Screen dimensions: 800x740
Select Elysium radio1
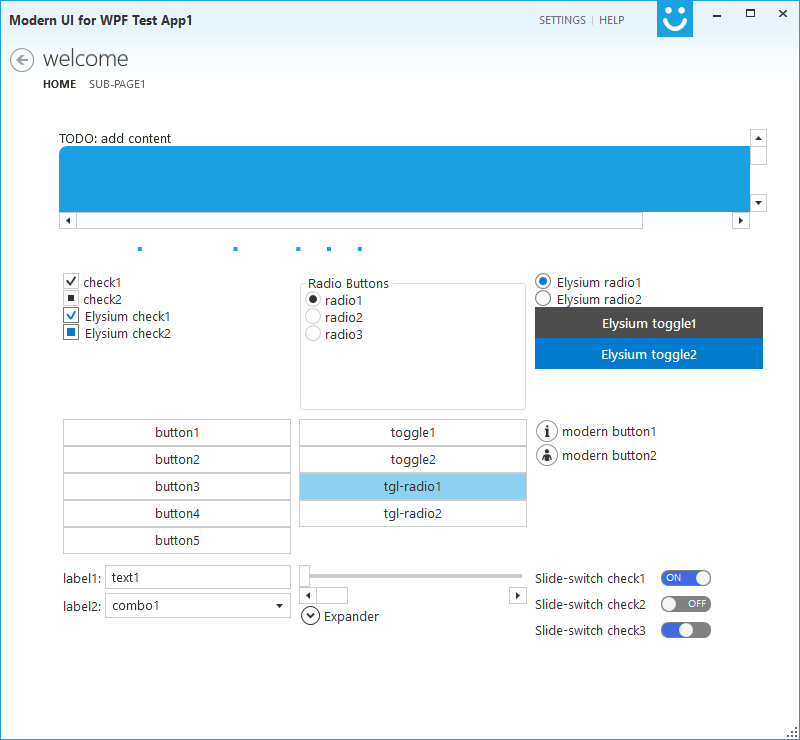543,281
